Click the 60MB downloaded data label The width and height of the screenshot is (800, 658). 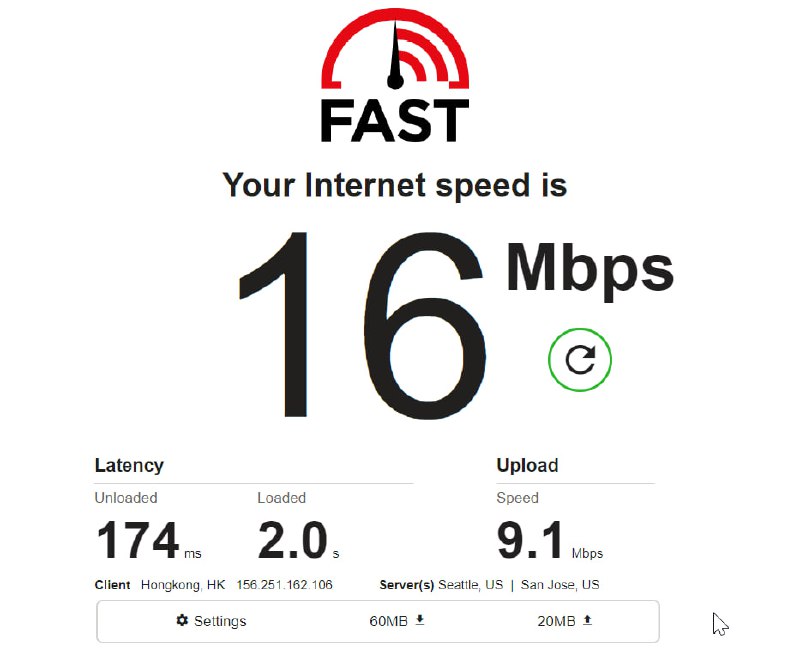click(x=388, y=621)
